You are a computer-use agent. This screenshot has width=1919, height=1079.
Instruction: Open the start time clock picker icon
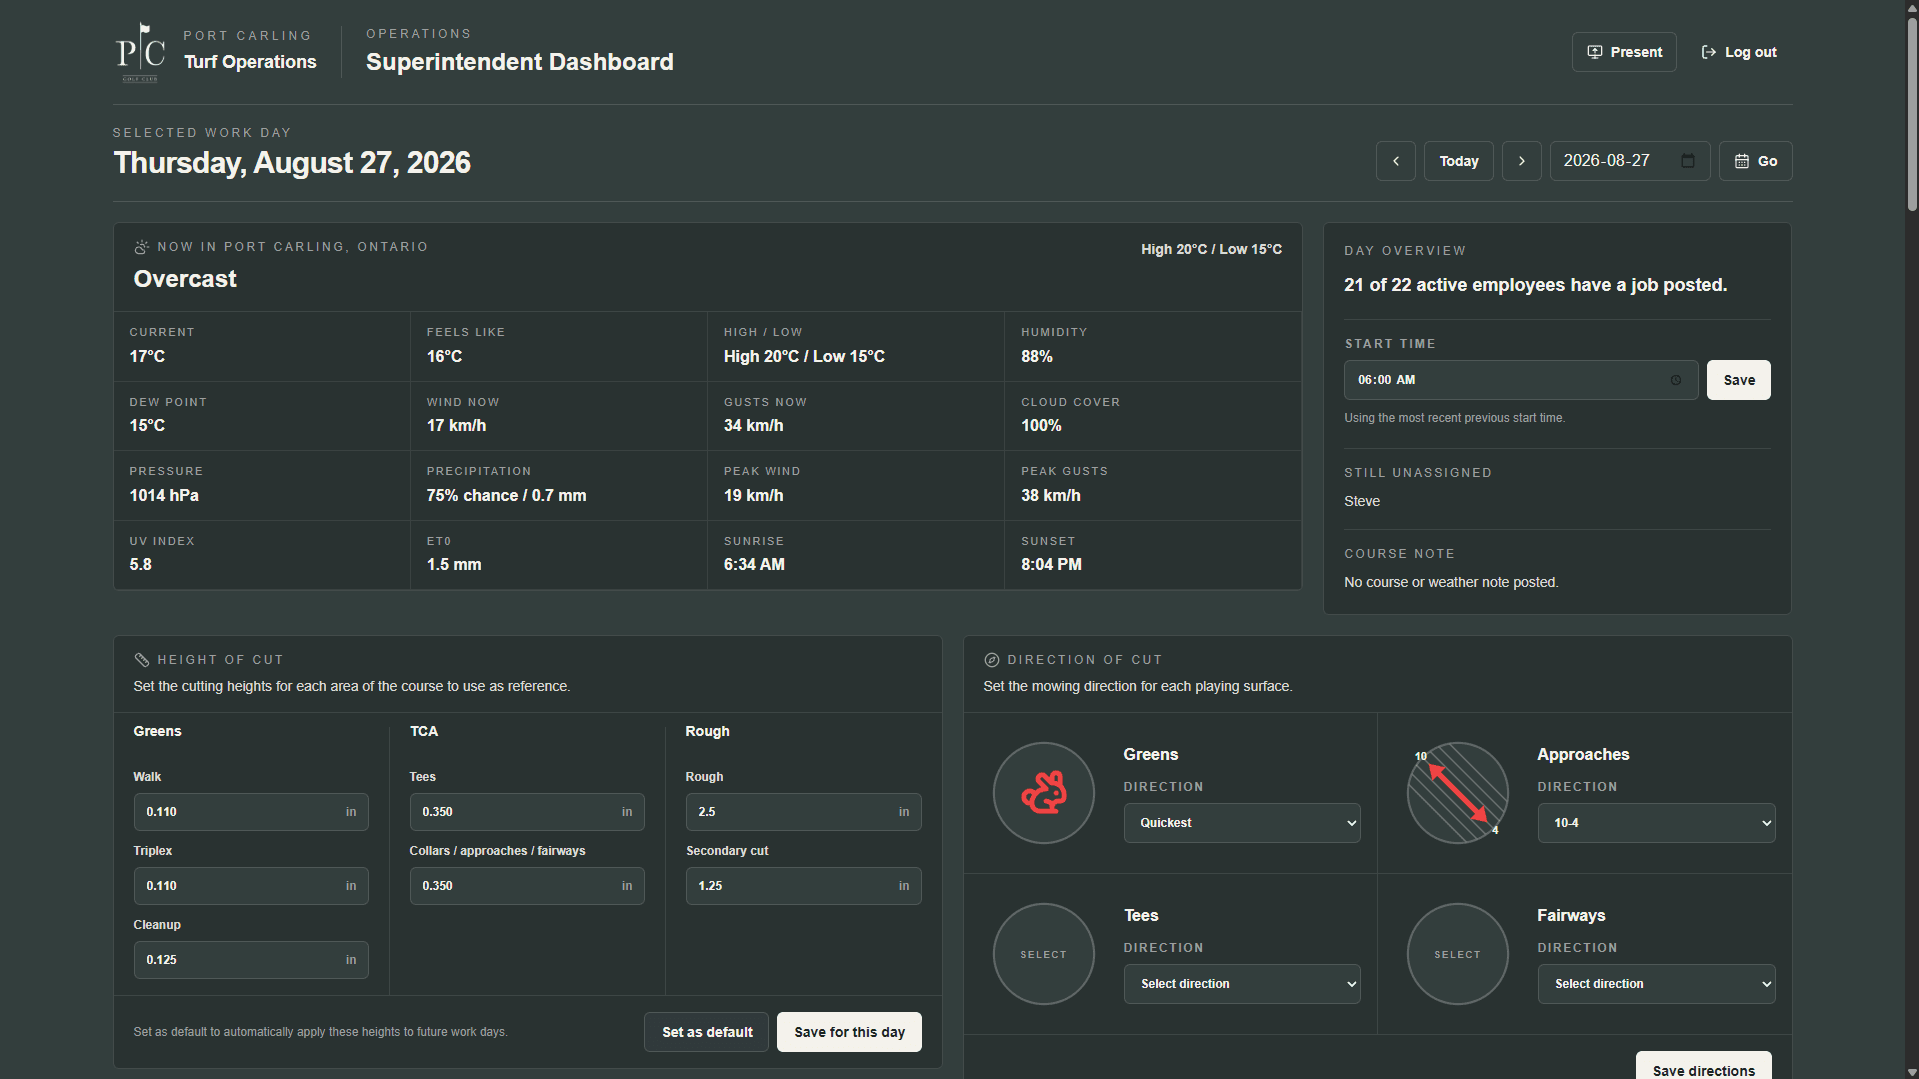point(1676,380)
